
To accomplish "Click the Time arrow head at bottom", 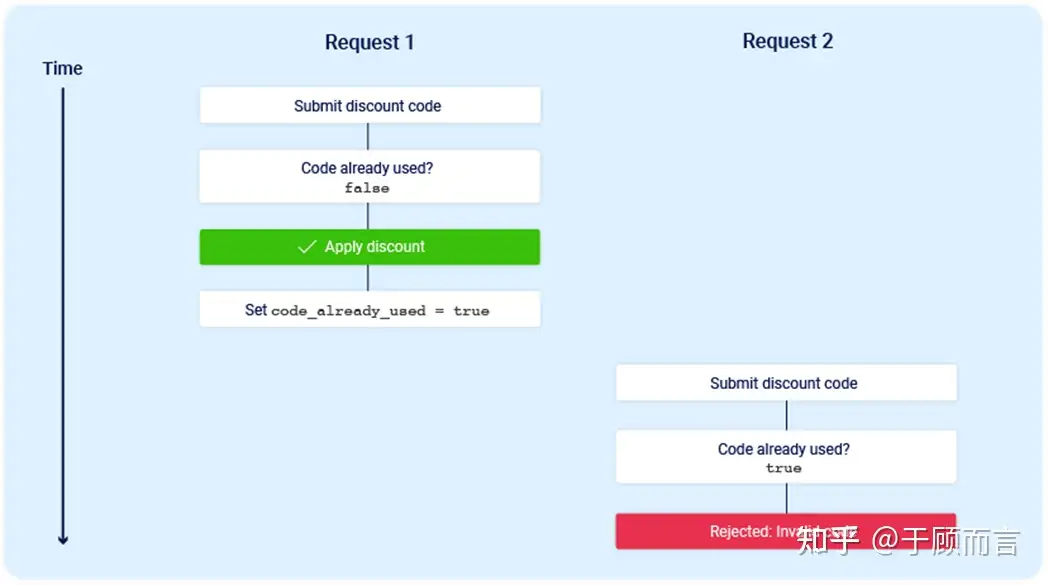I will 63,539.
